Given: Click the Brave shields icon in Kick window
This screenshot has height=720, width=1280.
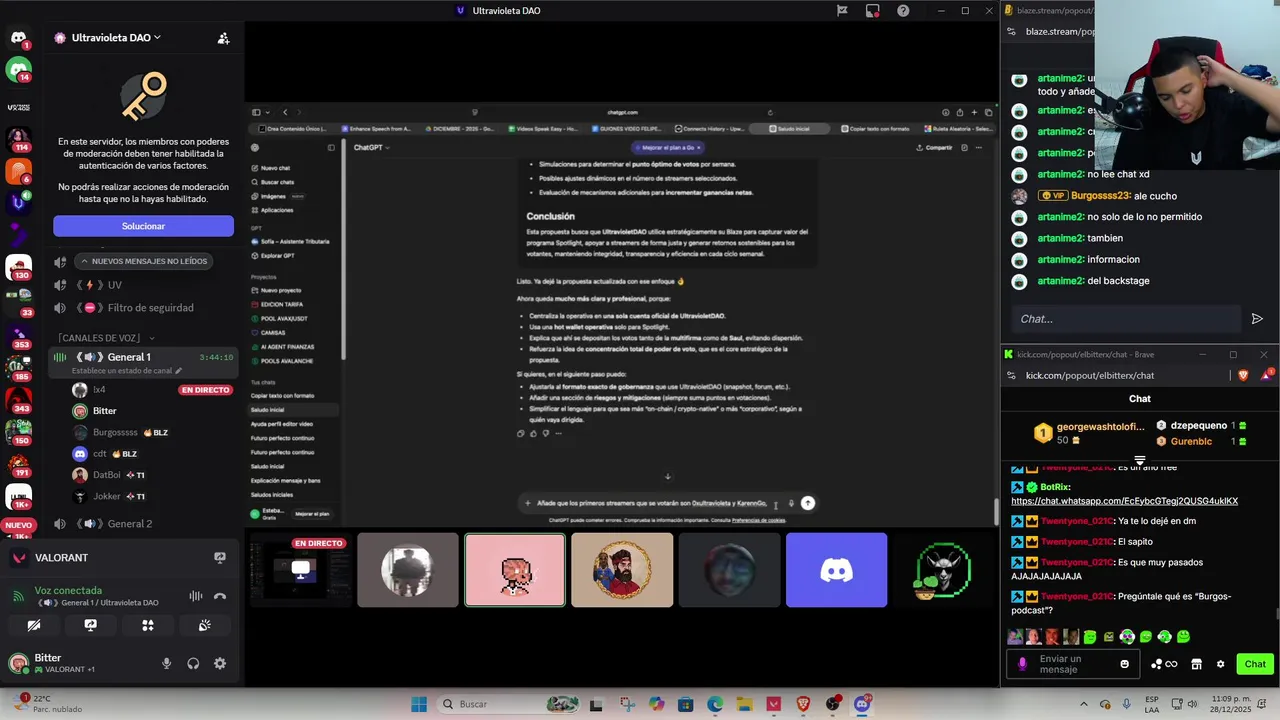Looking at the screenshot, I should click(x=1243, y=375).
